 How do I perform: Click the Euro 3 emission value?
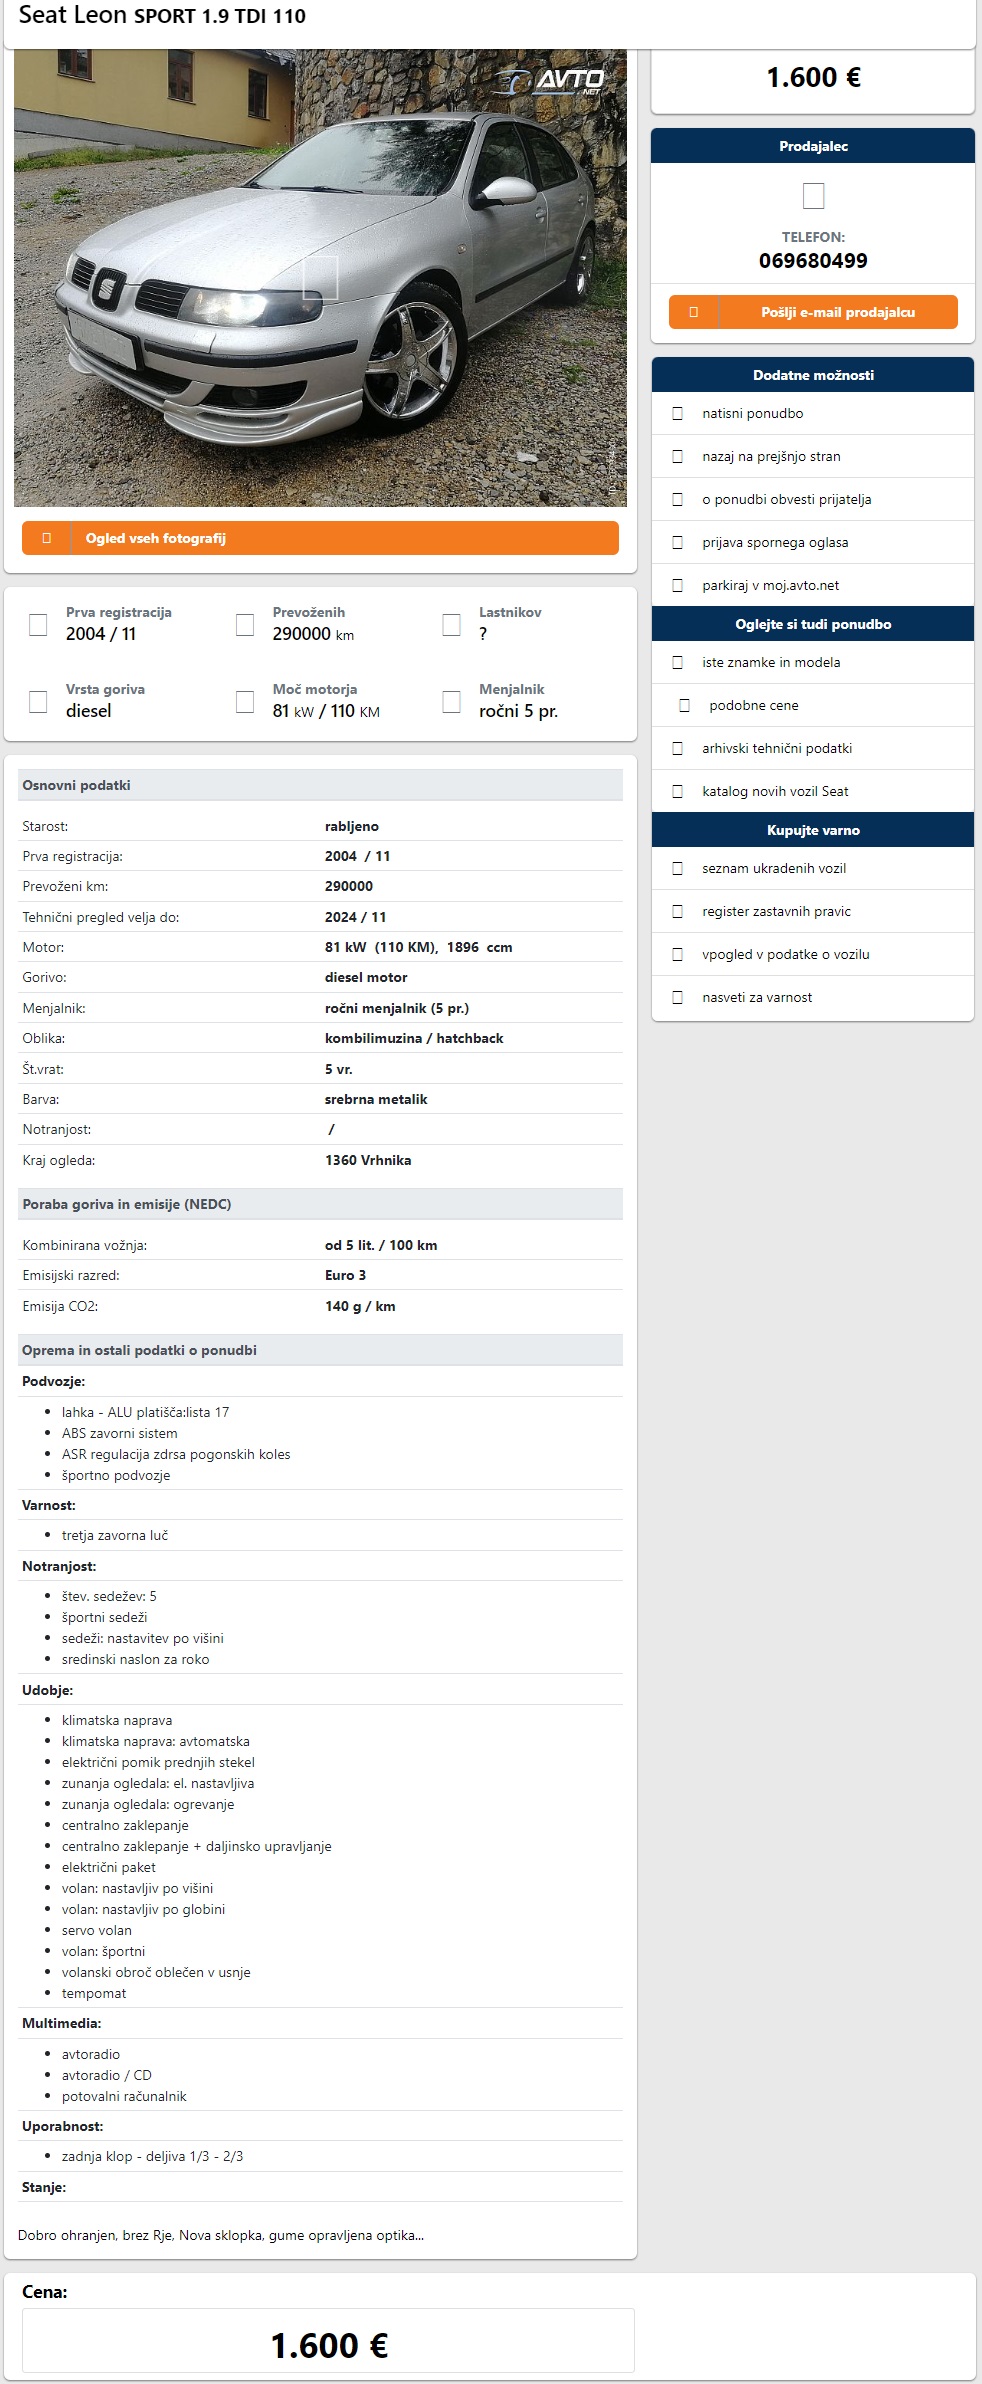(x=345, y=1275)
